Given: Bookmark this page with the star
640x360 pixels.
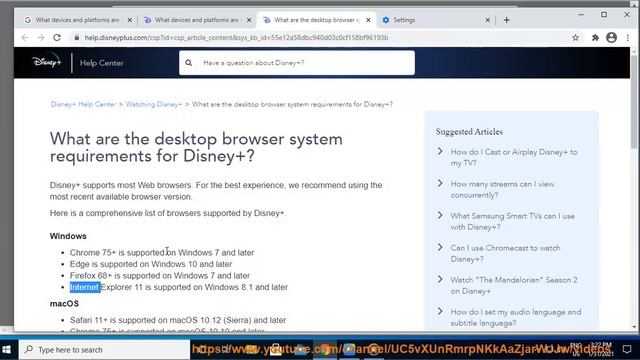Looking at the screenshot, I should [x=576, y=38].
